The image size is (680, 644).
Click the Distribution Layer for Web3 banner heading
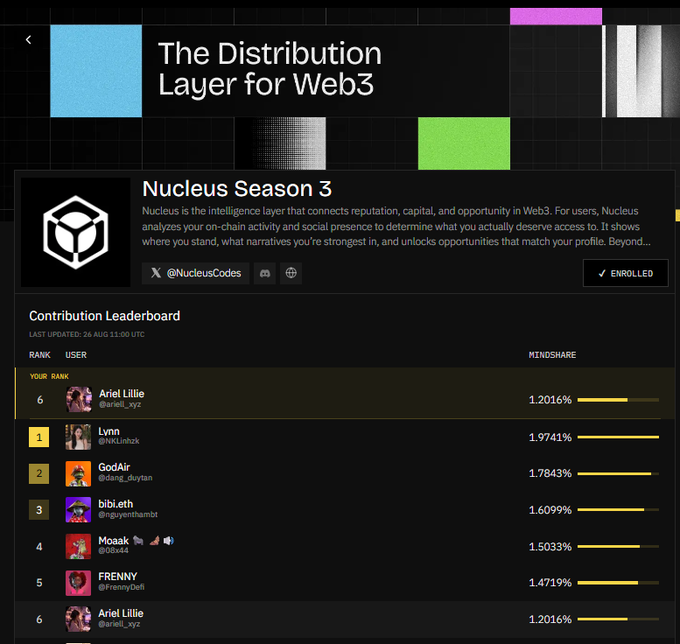[x=269, y=69]
